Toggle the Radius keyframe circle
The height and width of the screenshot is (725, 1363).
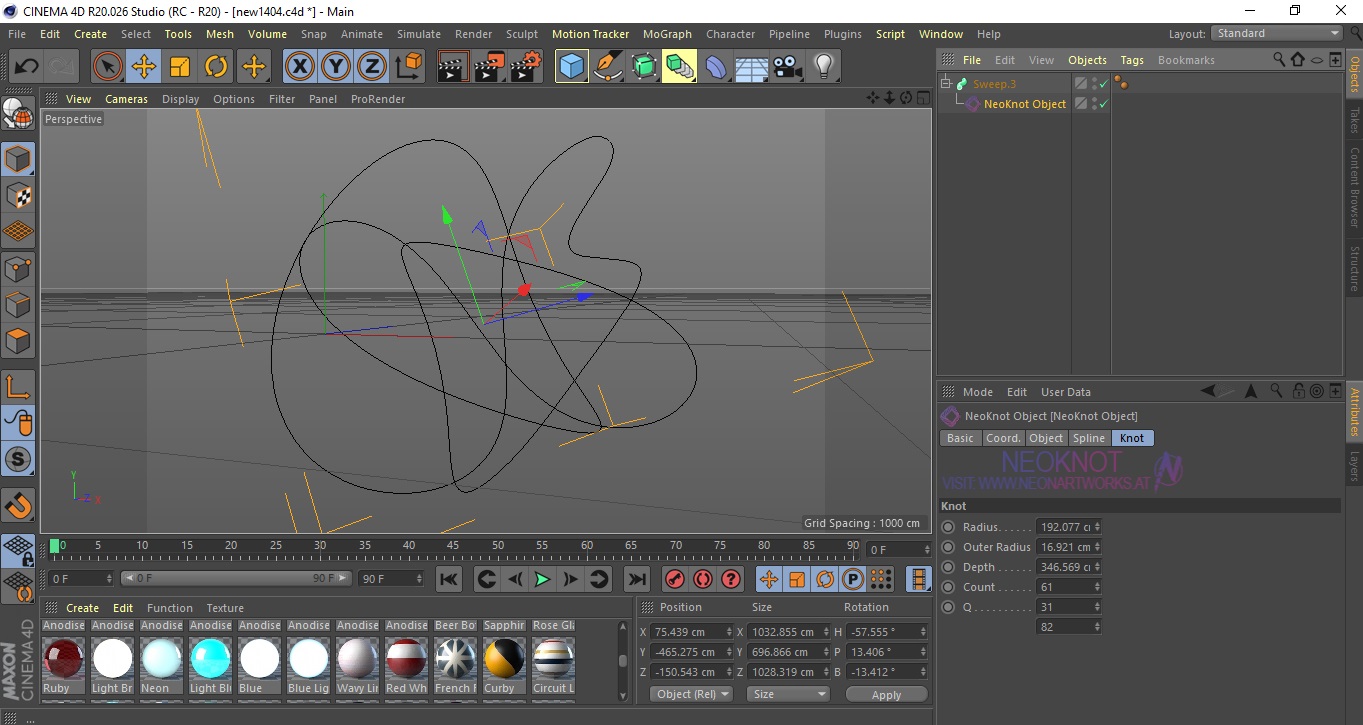[948, 527]
